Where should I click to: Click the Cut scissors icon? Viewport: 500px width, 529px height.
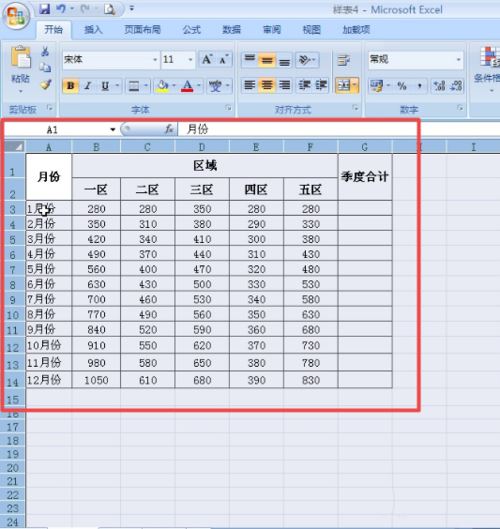click(45, 52)
